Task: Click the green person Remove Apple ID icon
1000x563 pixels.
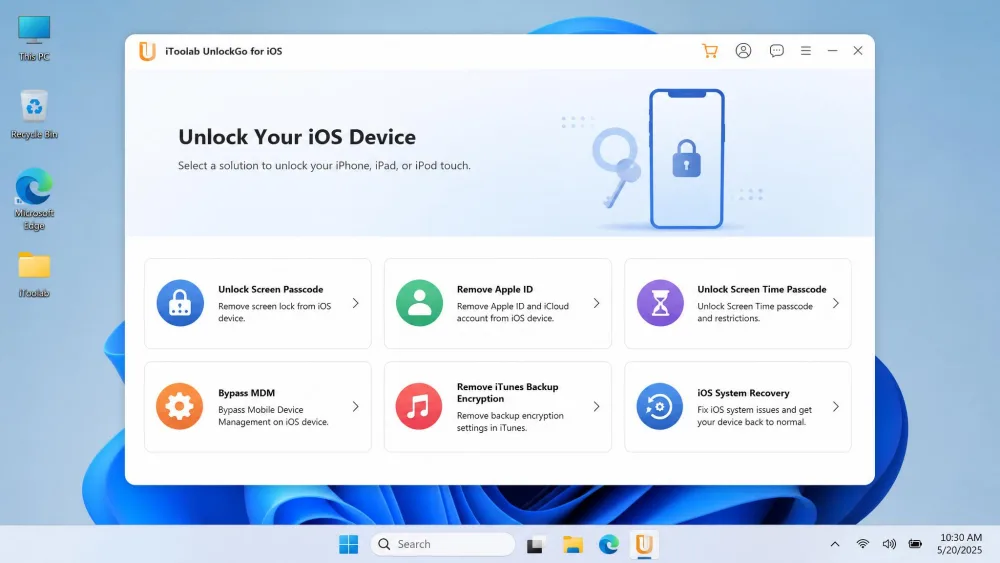Action: click(419, 303)
